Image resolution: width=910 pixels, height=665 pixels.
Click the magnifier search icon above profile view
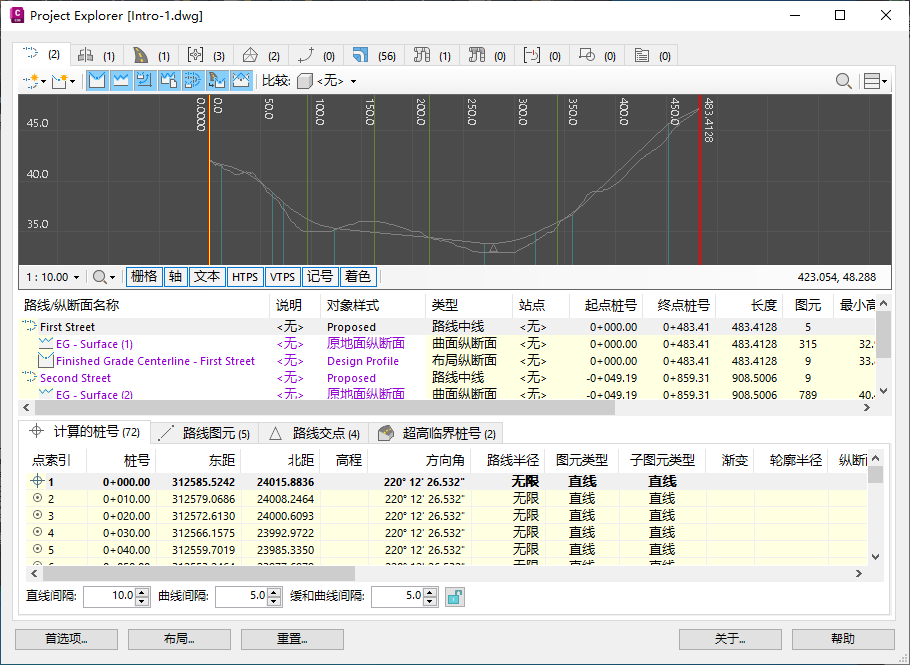coord(845,81)
